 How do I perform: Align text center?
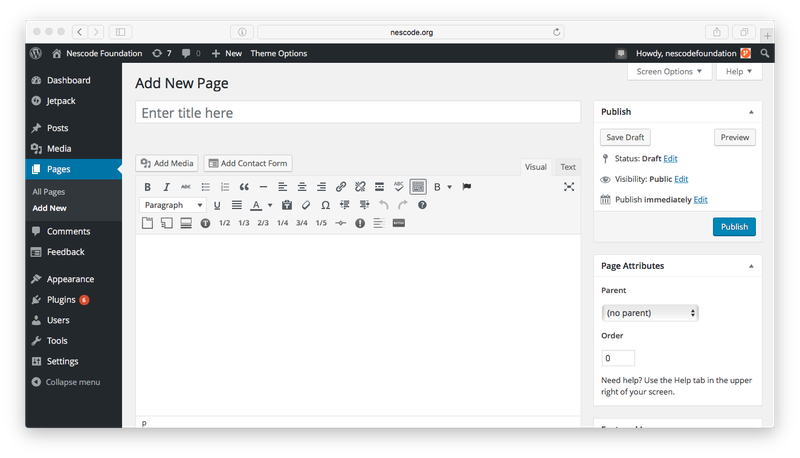click(302, 187)
